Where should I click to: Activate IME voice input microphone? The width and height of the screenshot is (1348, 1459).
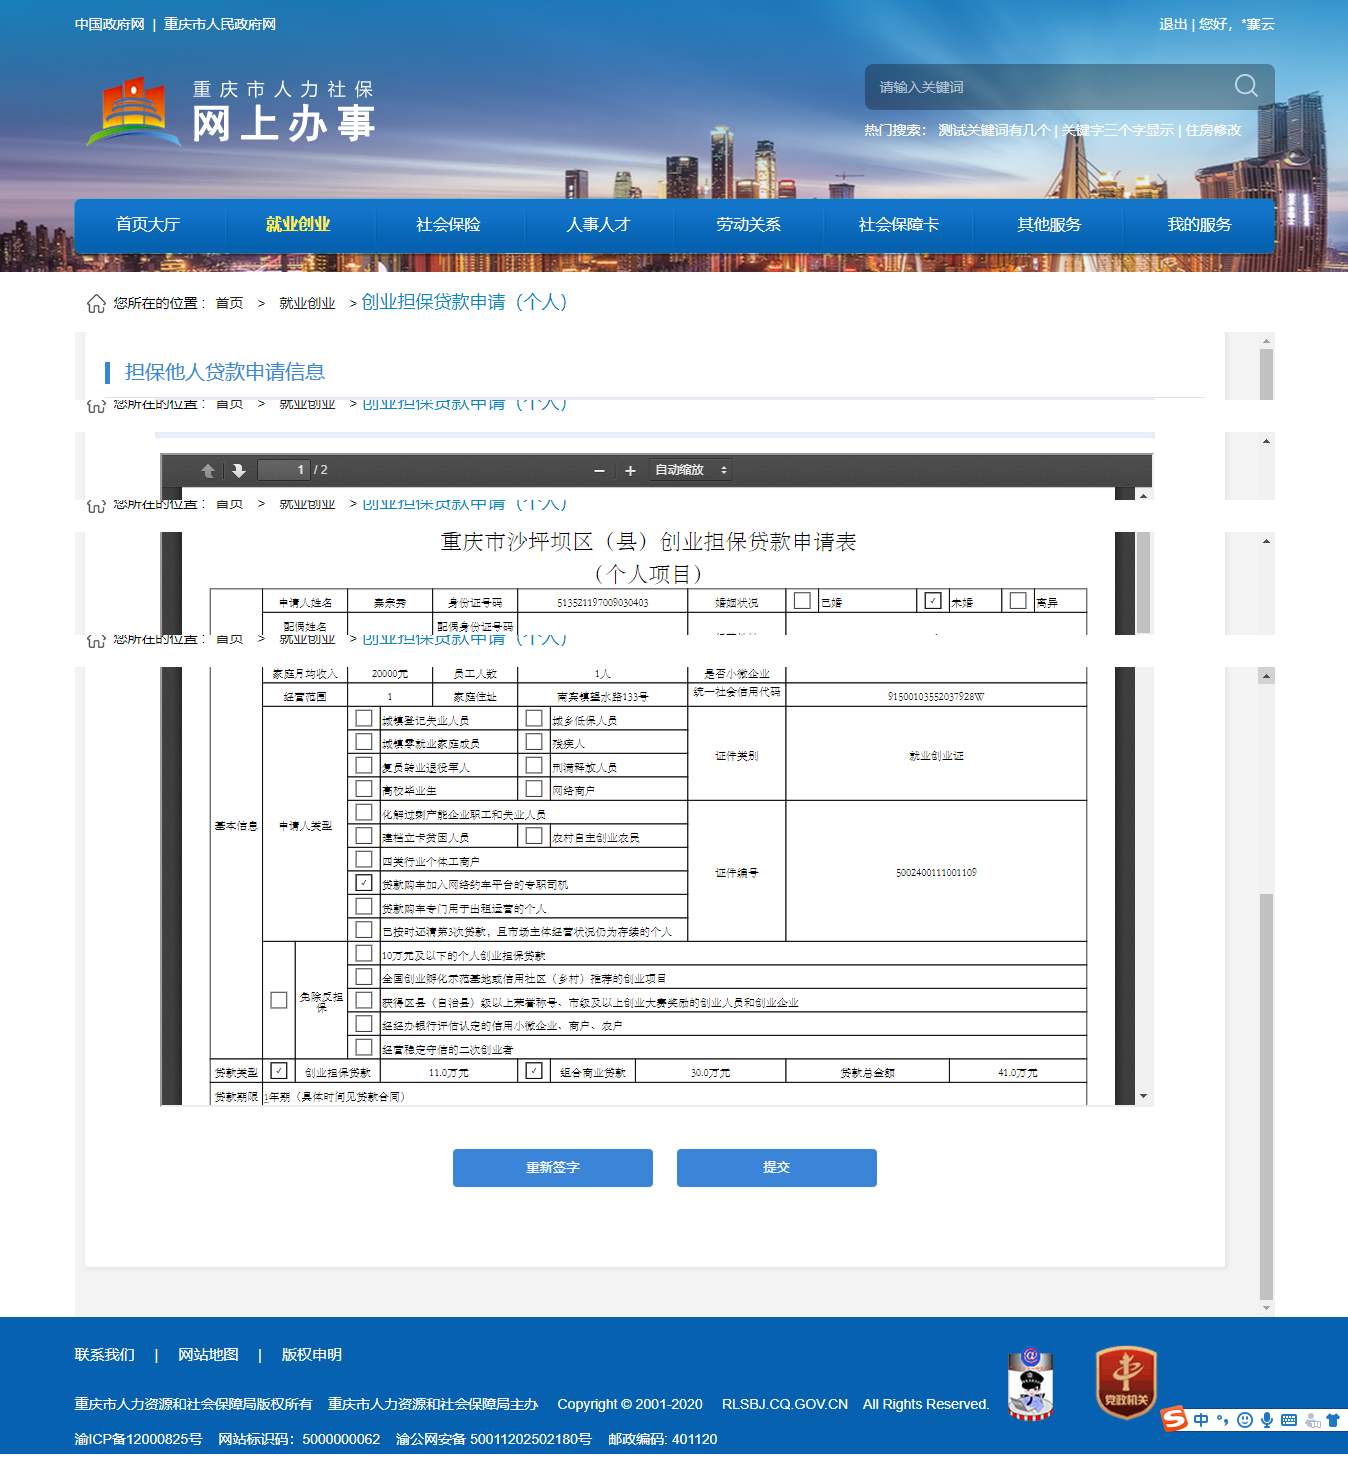point(1267,1420)
